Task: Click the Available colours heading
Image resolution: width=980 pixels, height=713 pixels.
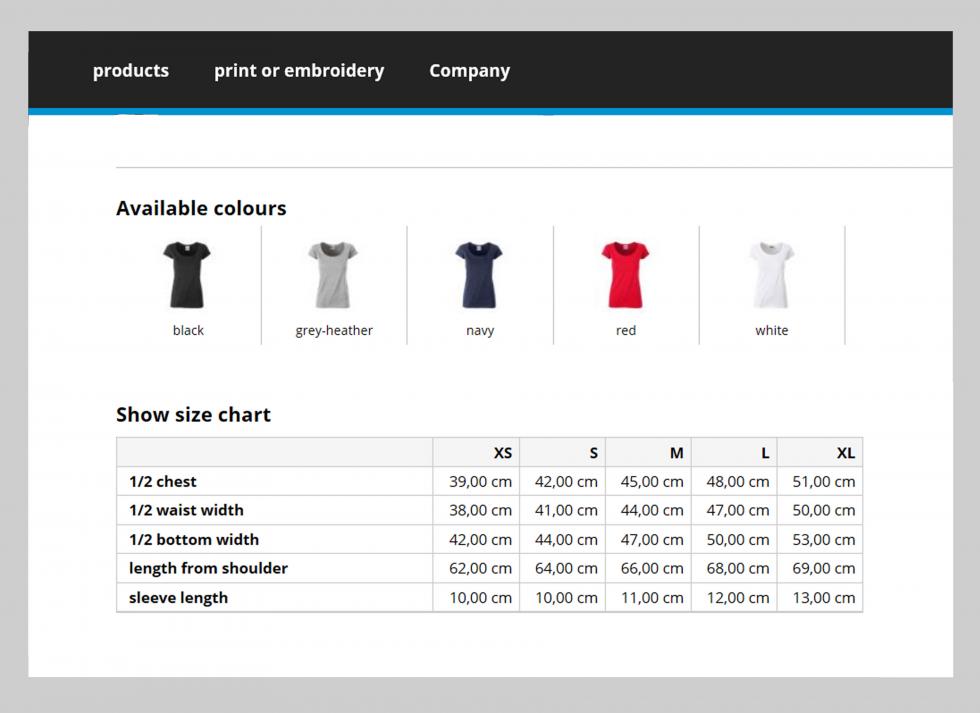Action: coord(201,208)
